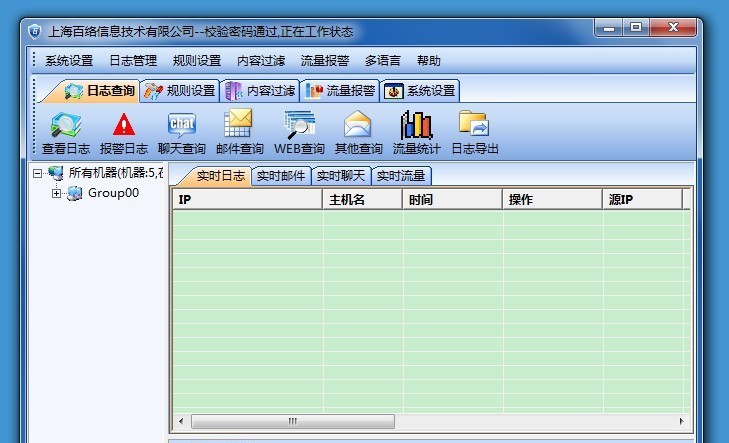Image resolution: width=729 pixels, height=443 pixels.
Task: Switch to 规则设置 toolbar tab
Action: click(x=179, y=90)
